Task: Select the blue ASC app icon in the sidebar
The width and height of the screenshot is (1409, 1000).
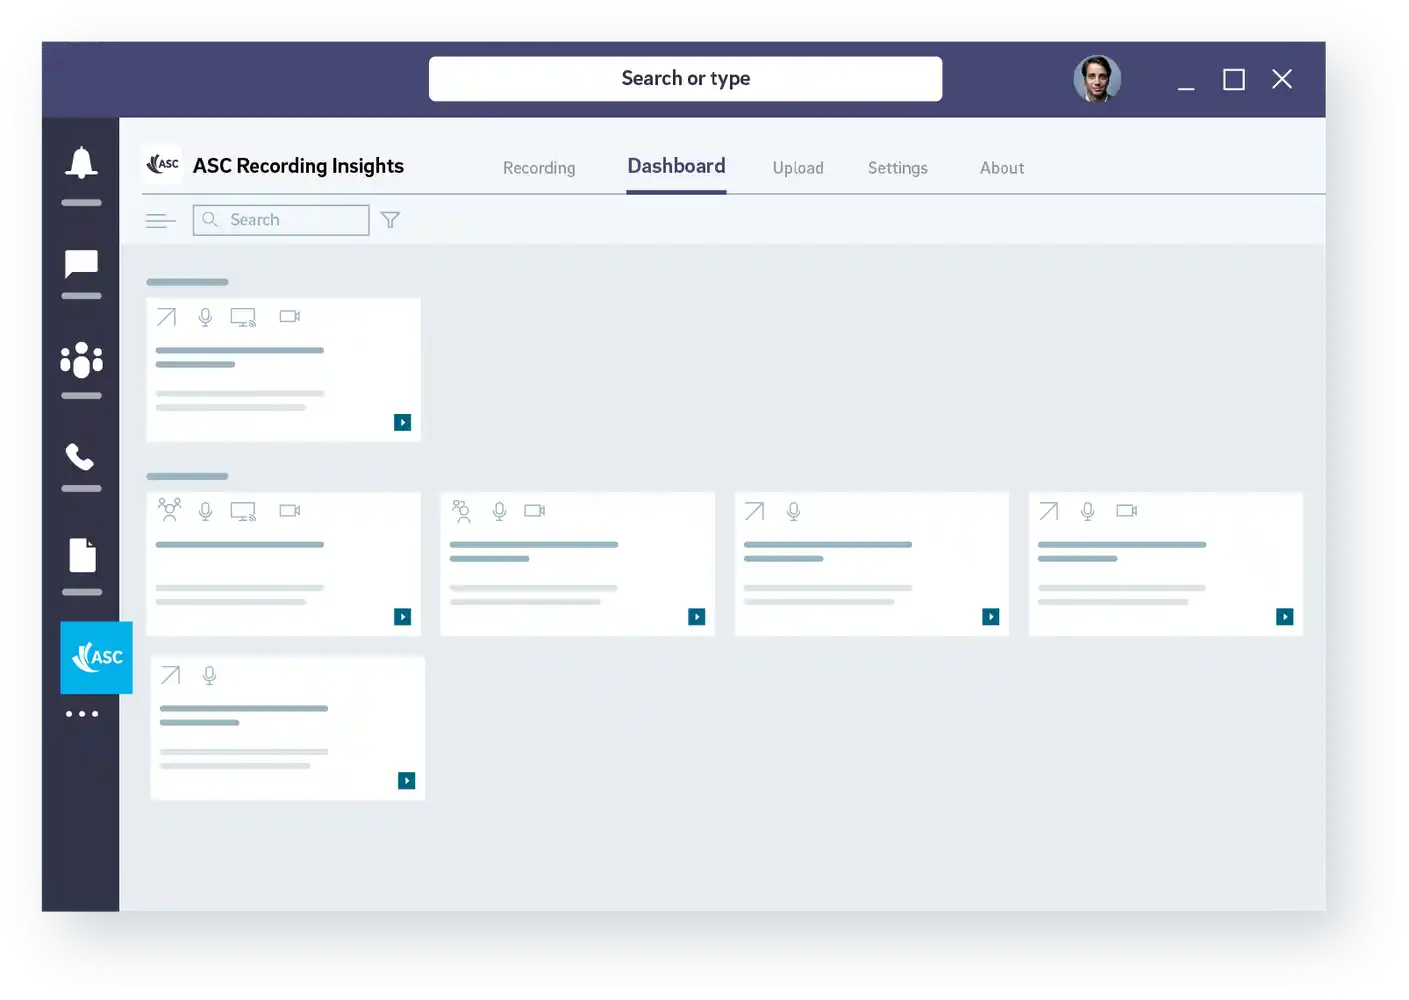Action: 96,657
